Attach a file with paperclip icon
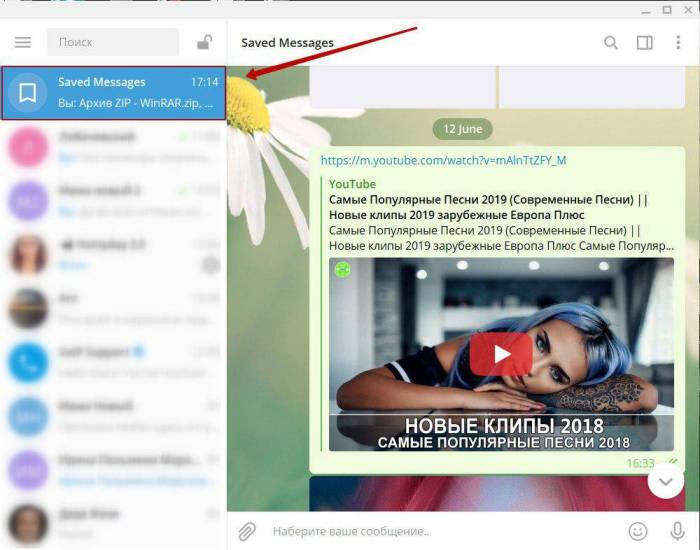The width and height of the screenshot is (700, 550). pyautogui.click(x=247, y=530)
